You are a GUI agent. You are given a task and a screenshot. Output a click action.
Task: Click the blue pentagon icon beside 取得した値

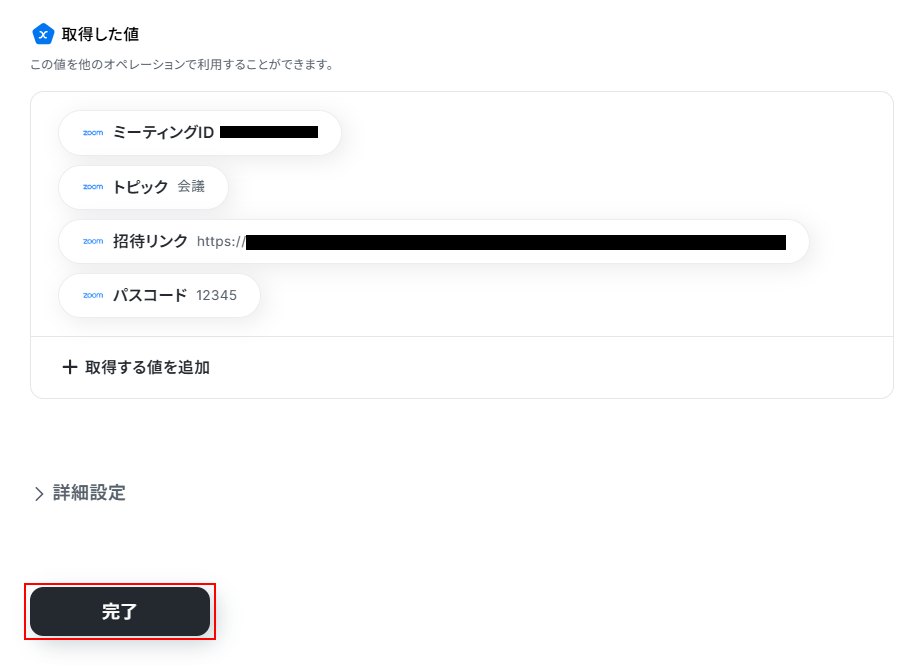point(43,34)
